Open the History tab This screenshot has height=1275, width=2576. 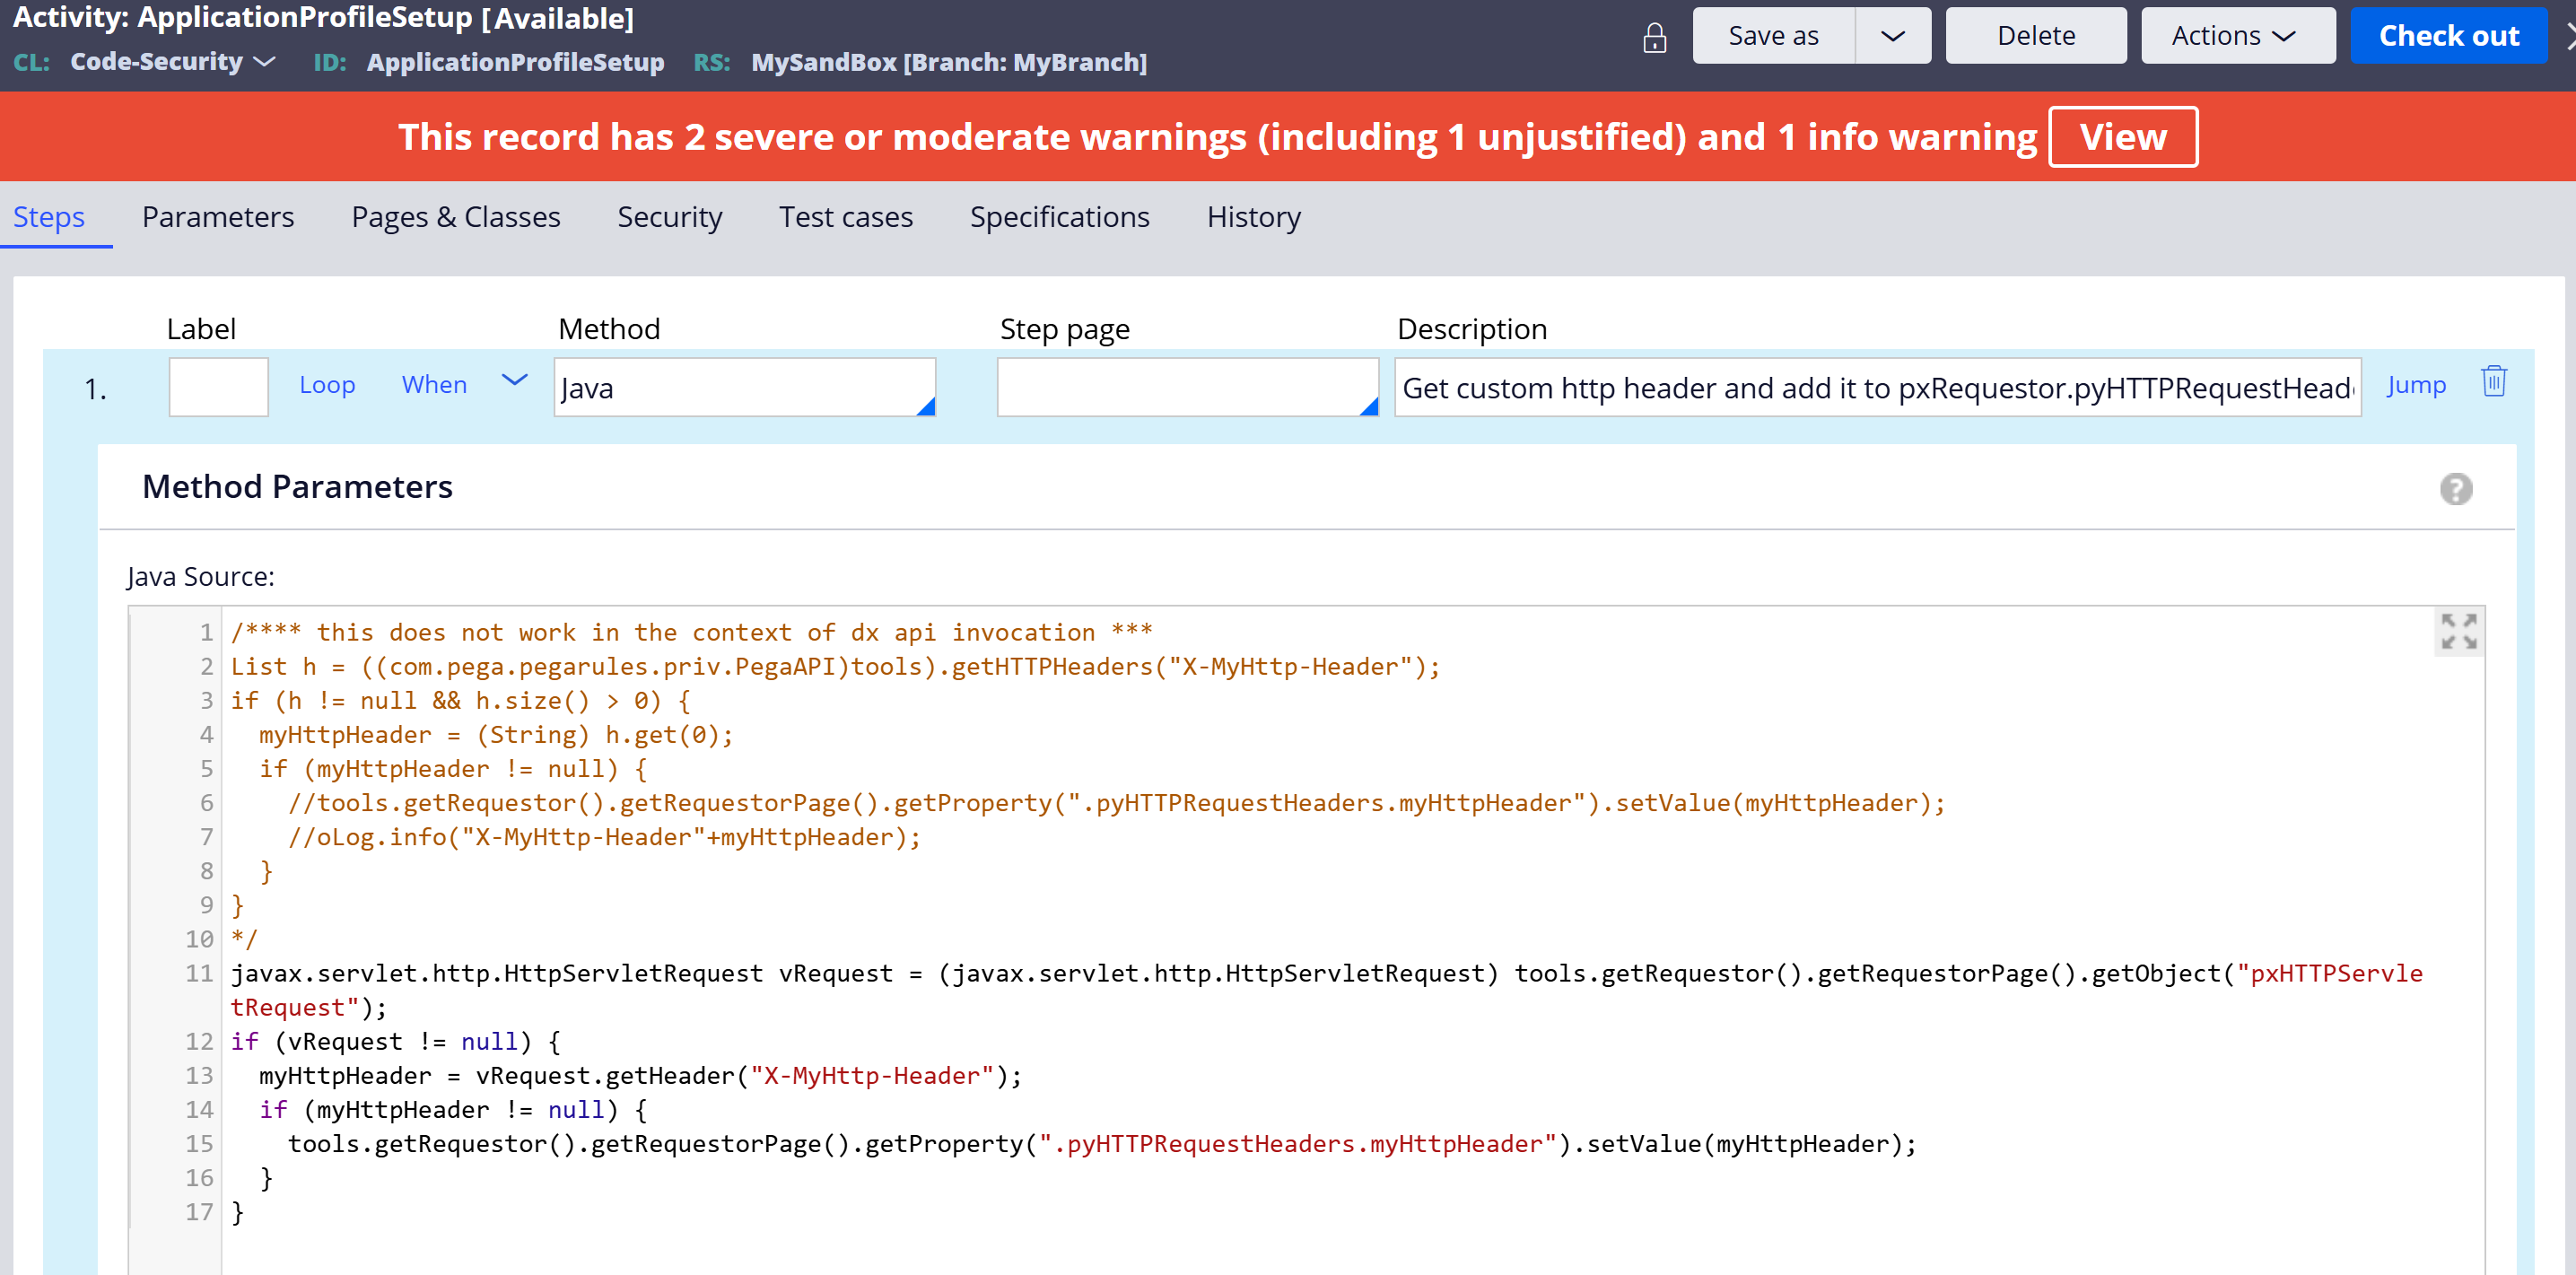click(x=1254, y=217)
